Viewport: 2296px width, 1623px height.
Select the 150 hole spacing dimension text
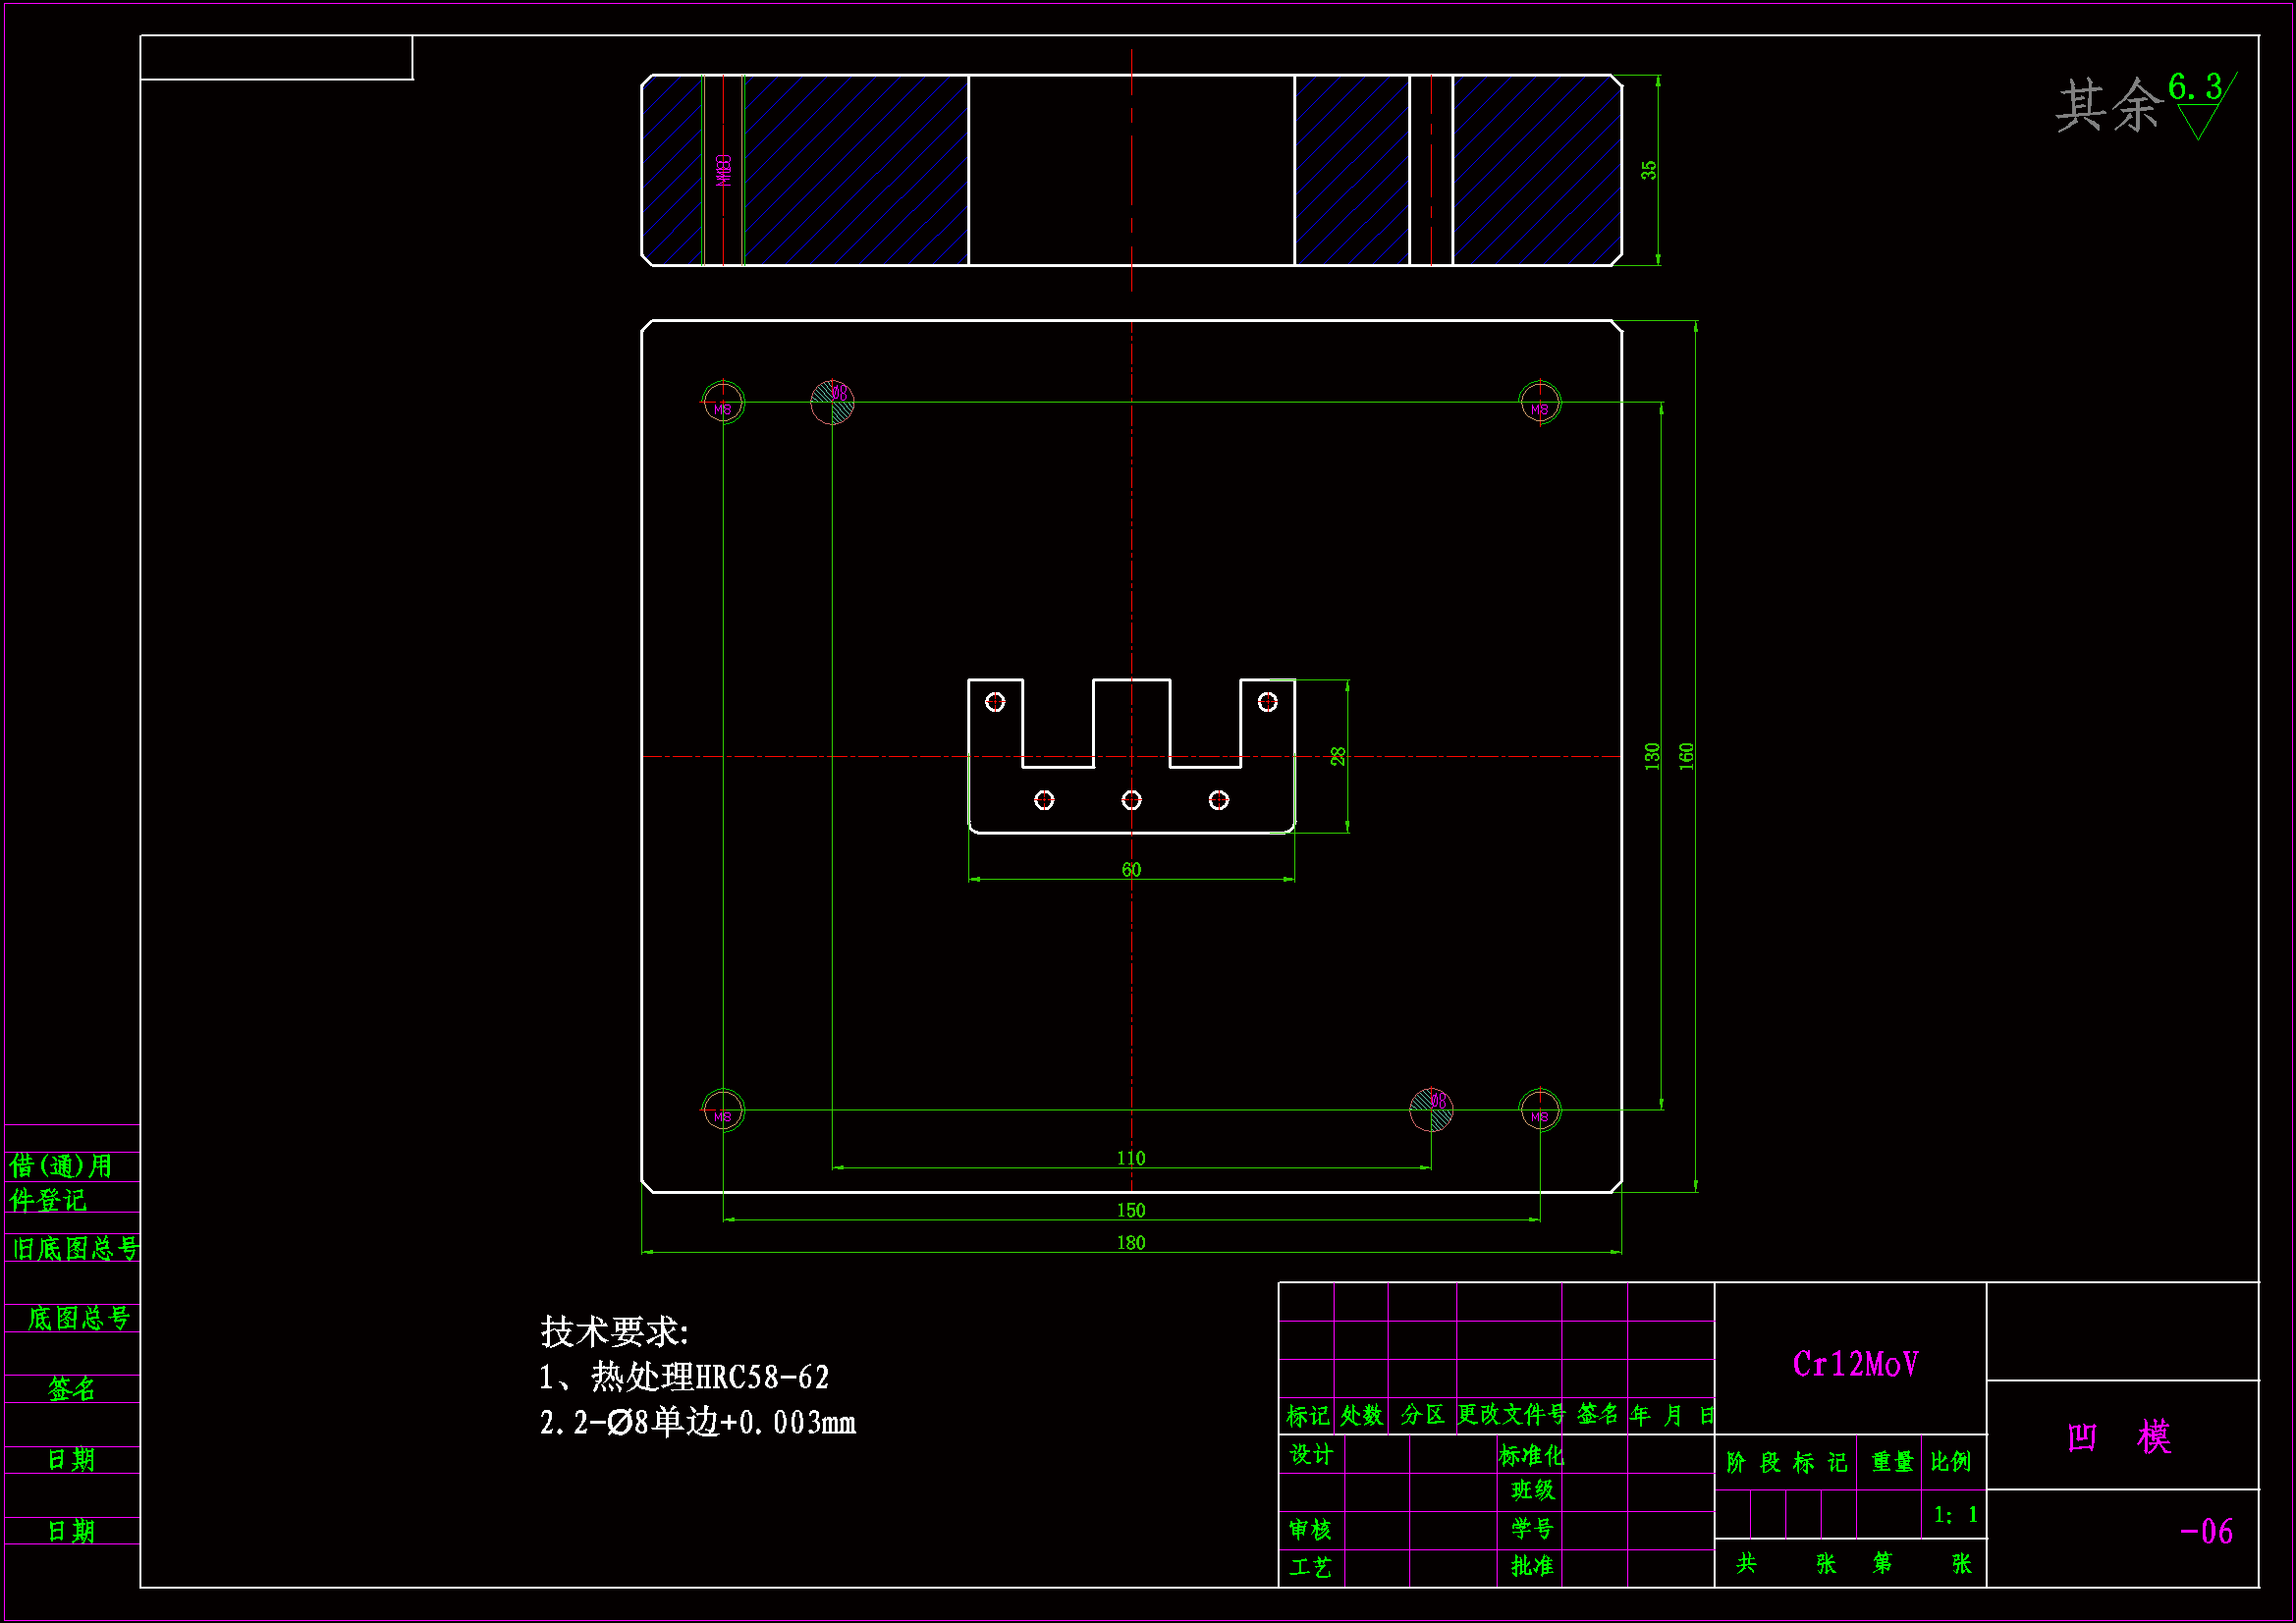point(1130,1210)
